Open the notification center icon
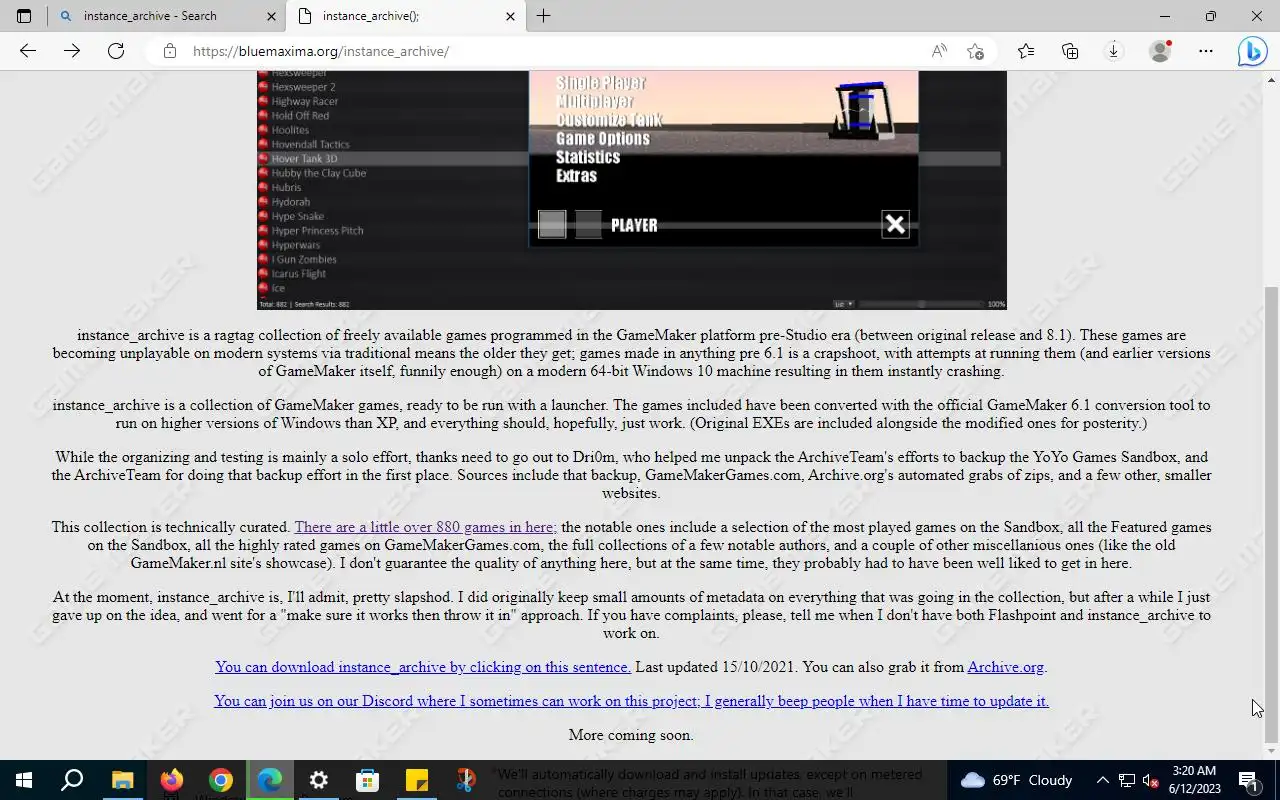The image size is (1280, 800). click(x=1248, y=780)
